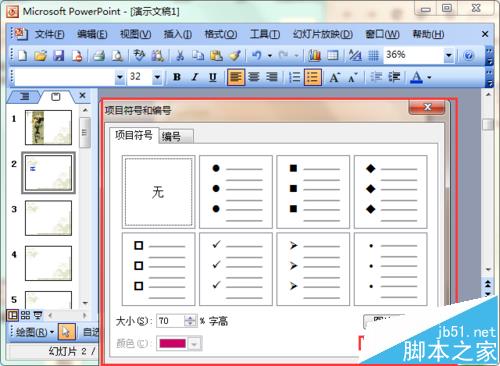Open the 格式(O) menu

tap(221, 34)
